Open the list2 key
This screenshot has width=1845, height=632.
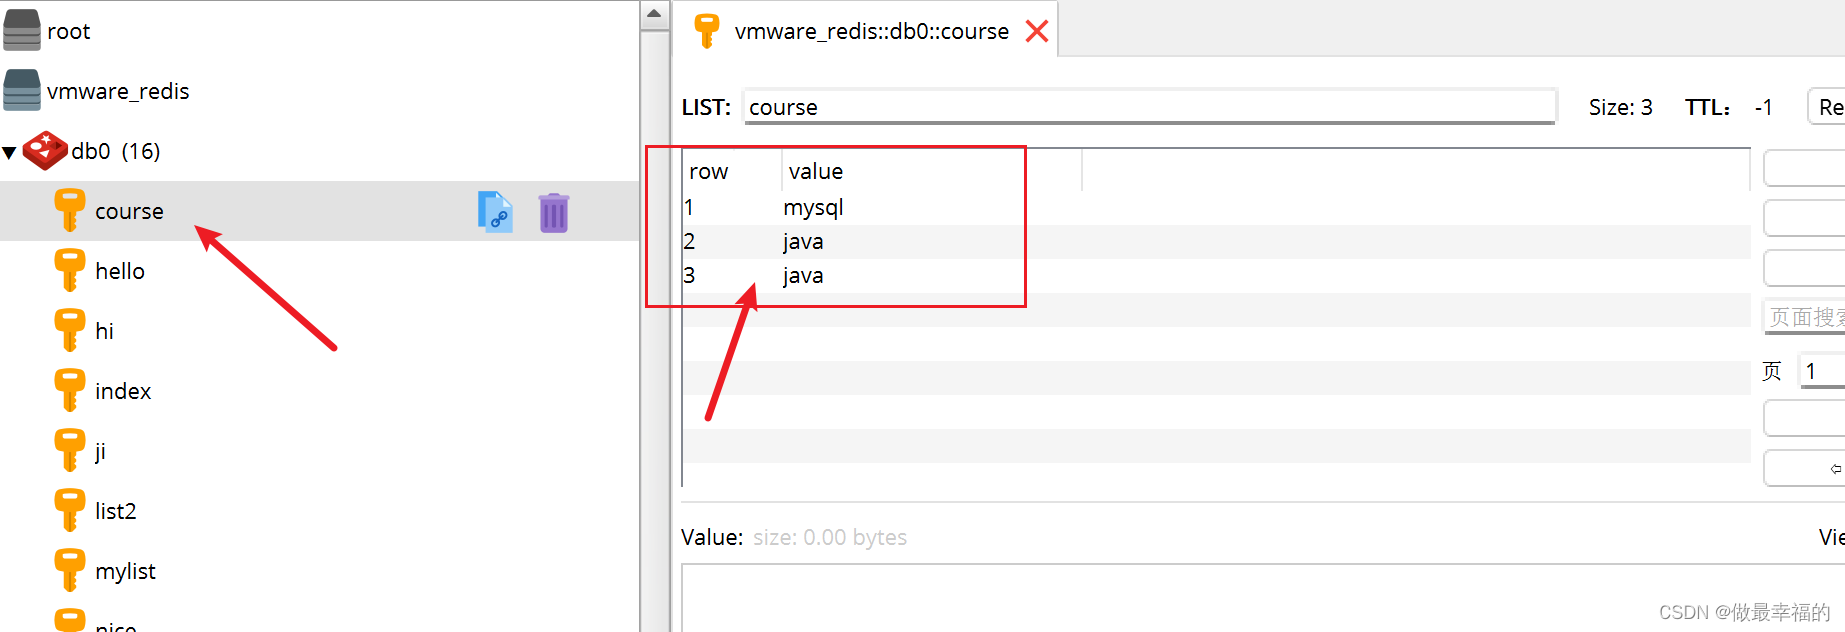tap(116, 511)
